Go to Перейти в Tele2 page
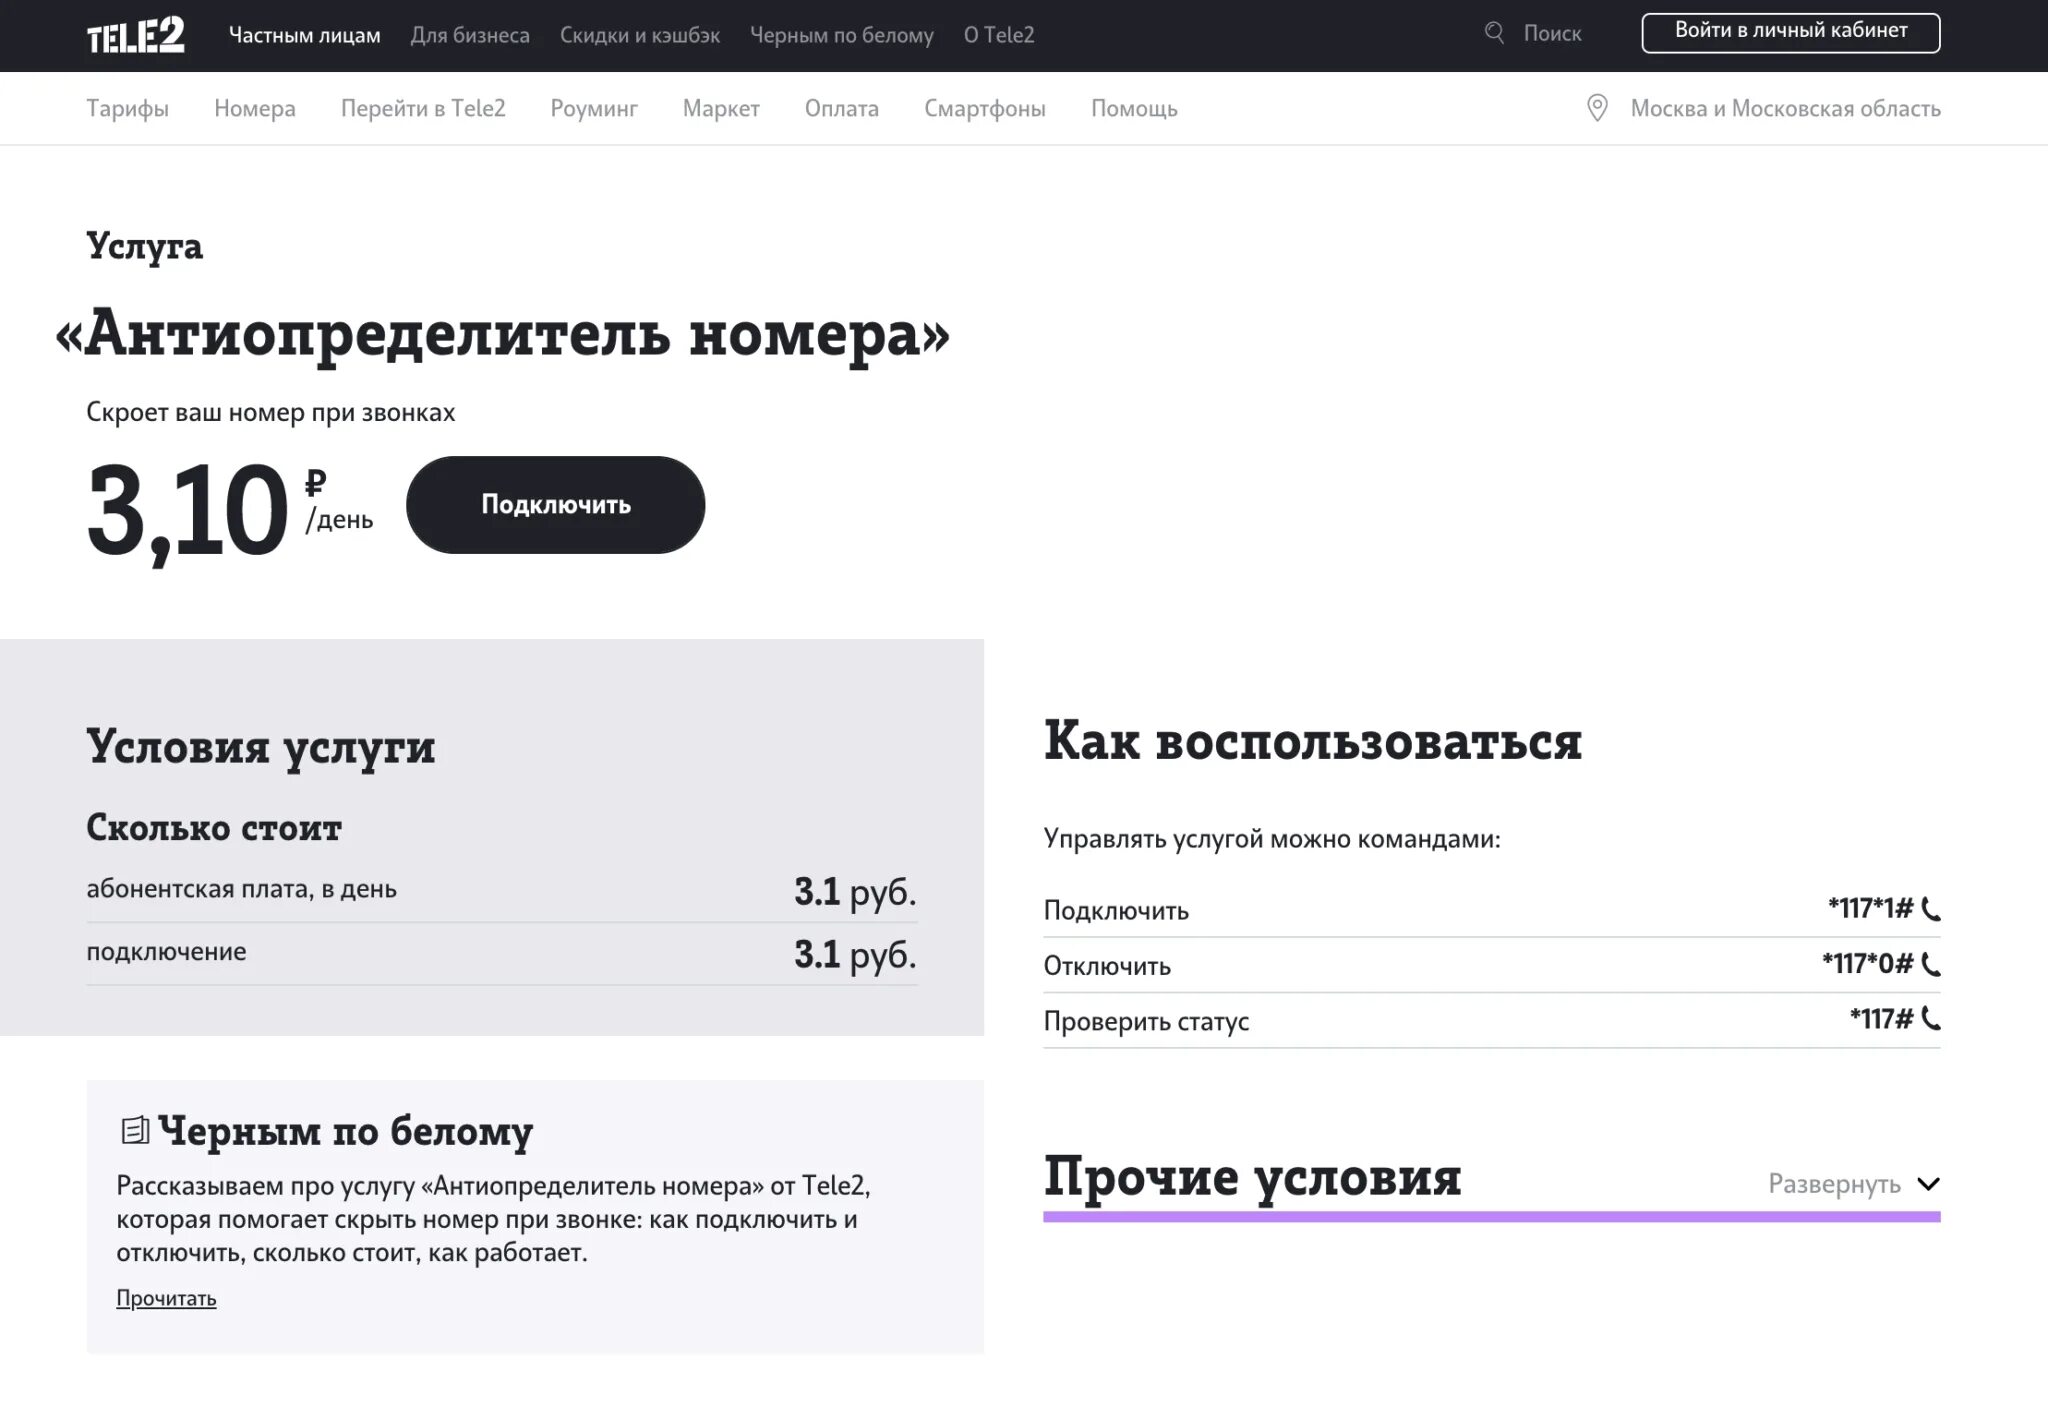Screen dimensions: 2048x1407 [423, 108]
